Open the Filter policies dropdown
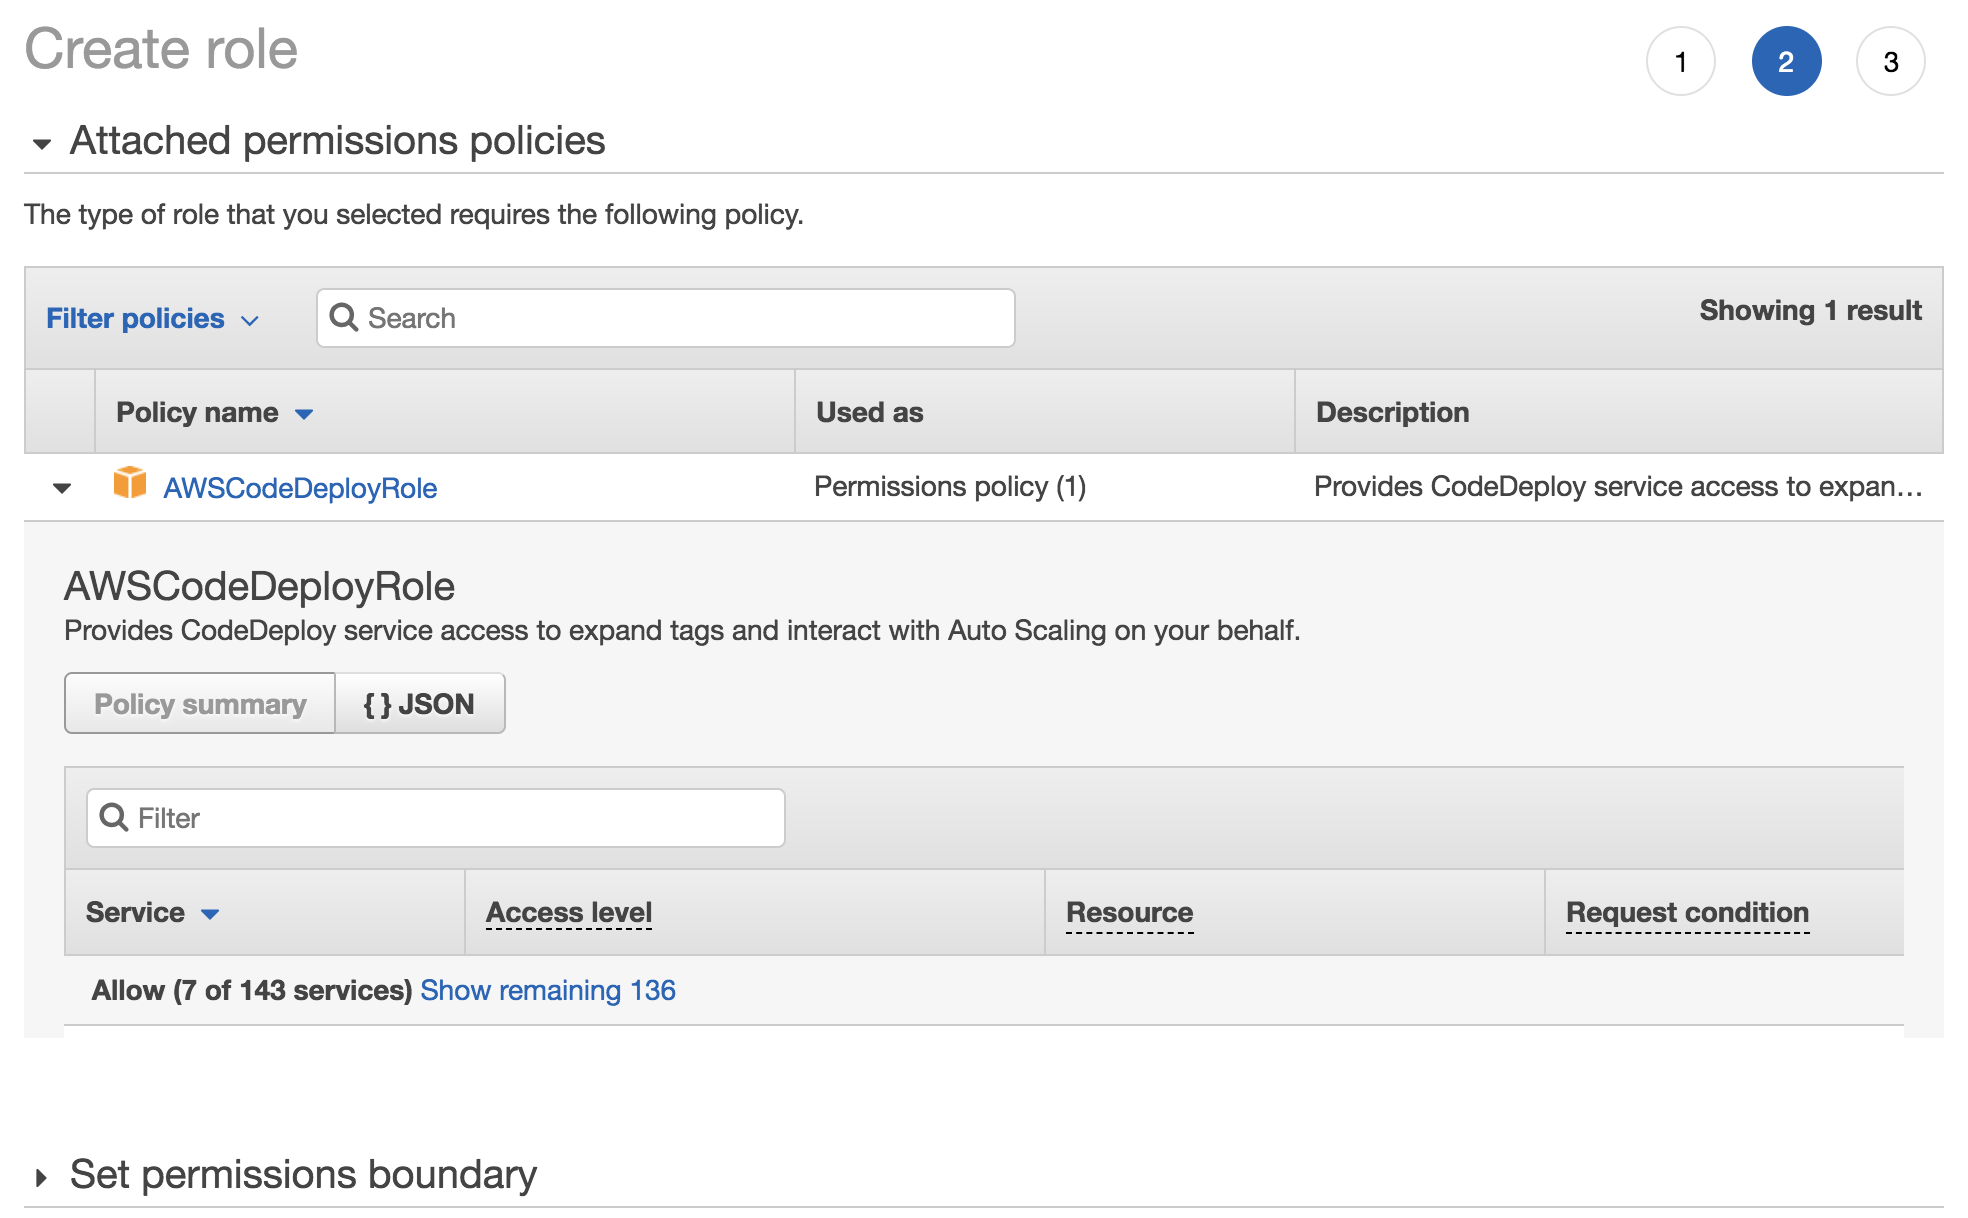The height and width of the screenshot is (1218, 1968). (152, 319)
